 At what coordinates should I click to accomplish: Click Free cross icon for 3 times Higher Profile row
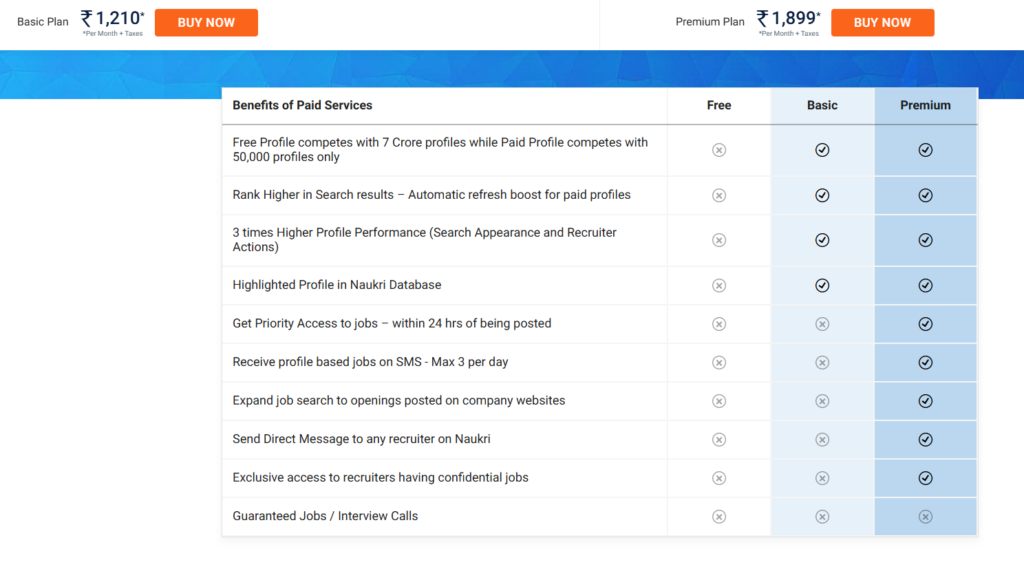pyautogui.click(x=719, y=240)
